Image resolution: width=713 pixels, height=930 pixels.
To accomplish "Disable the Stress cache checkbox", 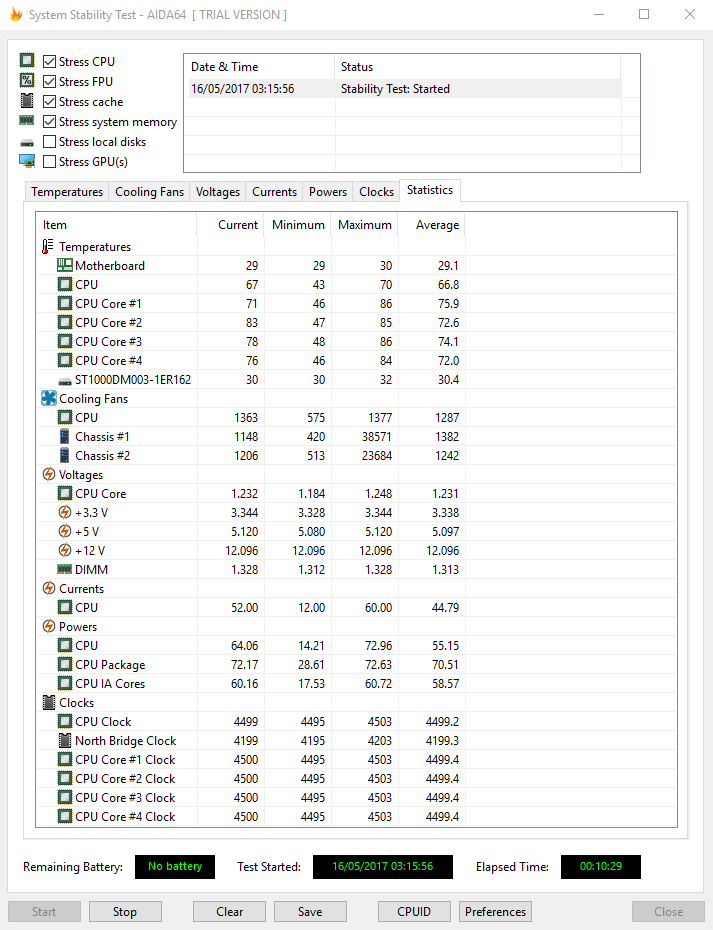I will click(x=50, y=102).
